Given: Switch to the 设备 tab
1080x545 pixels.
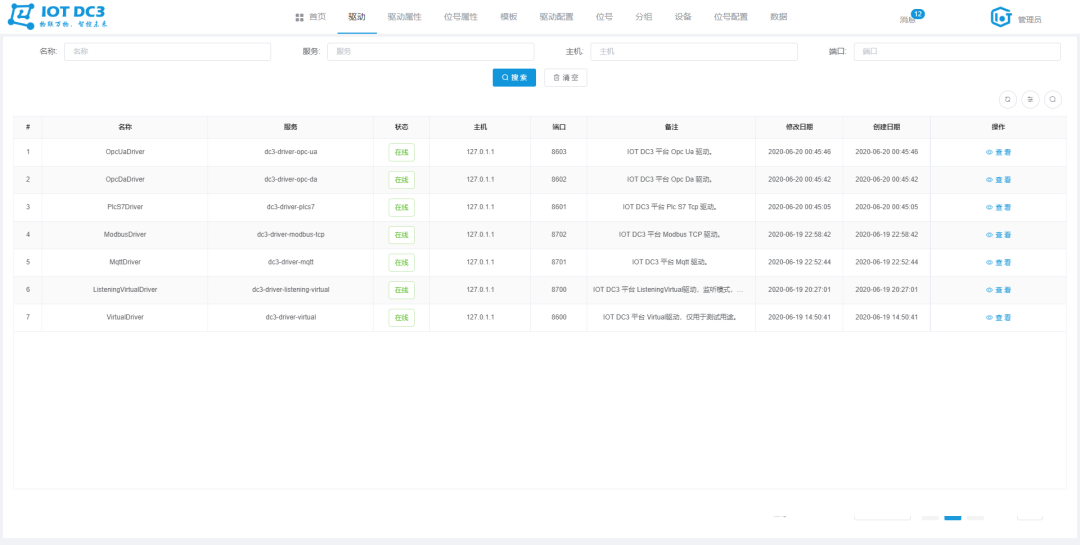Looking at the screenshot, I should [683, 18].
